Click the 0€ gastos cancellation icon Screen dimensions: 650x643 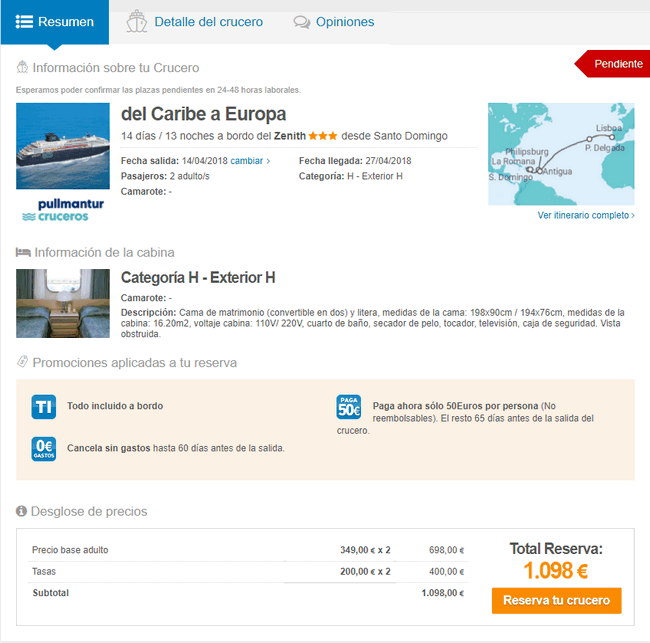coord(43,449)
